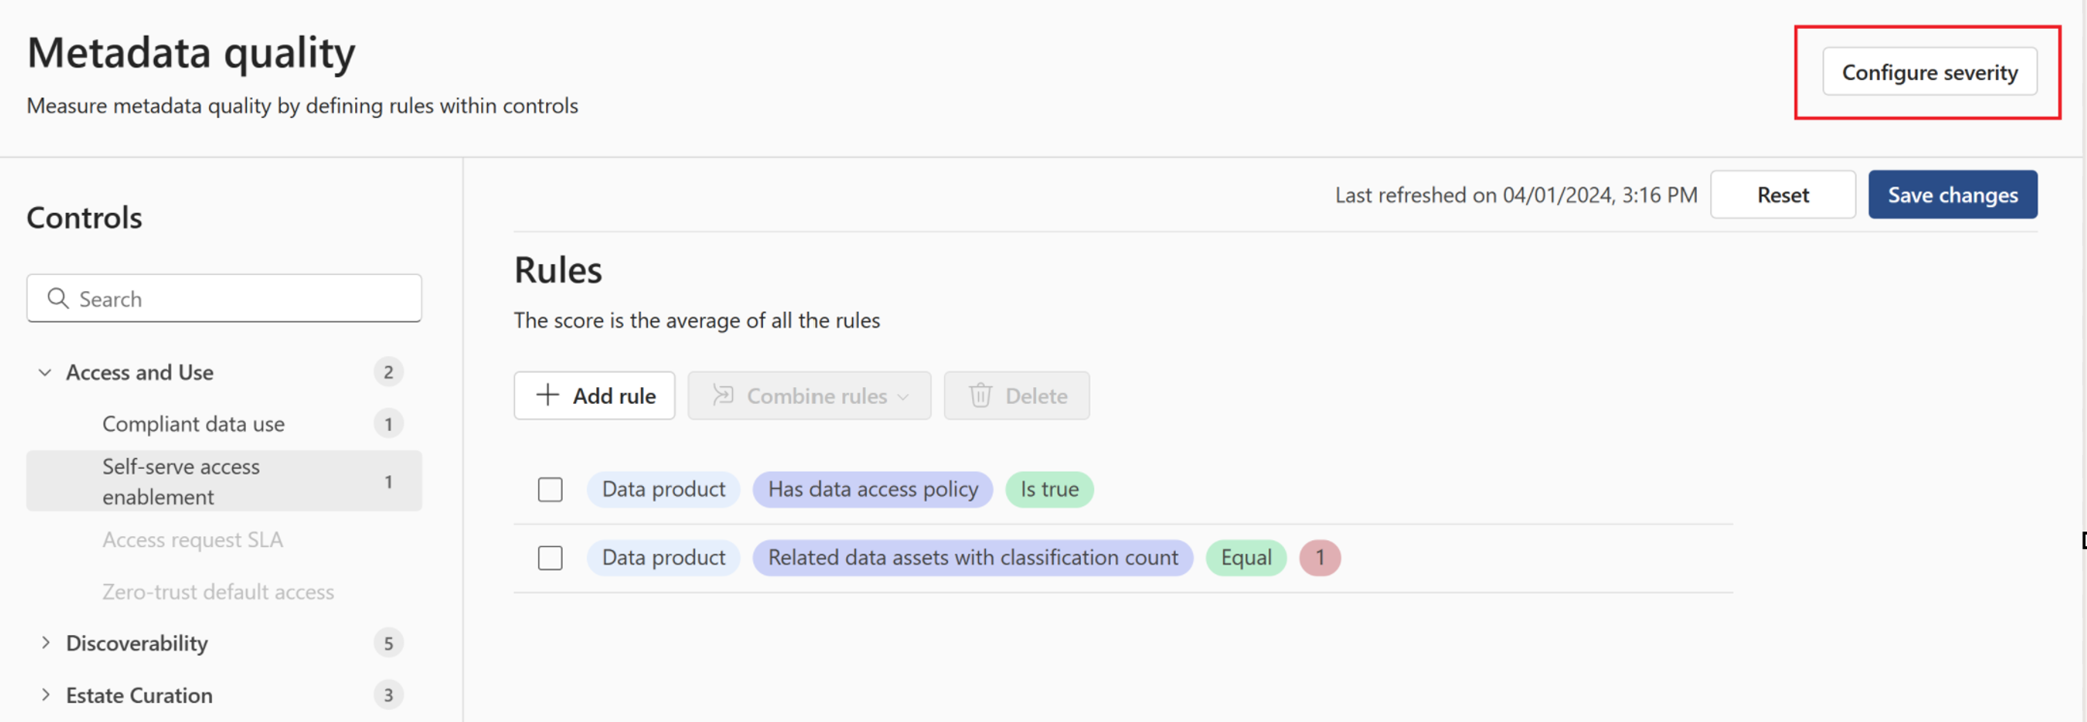
Task: Click the red value 1 pill
Action: coord(1319,557)
